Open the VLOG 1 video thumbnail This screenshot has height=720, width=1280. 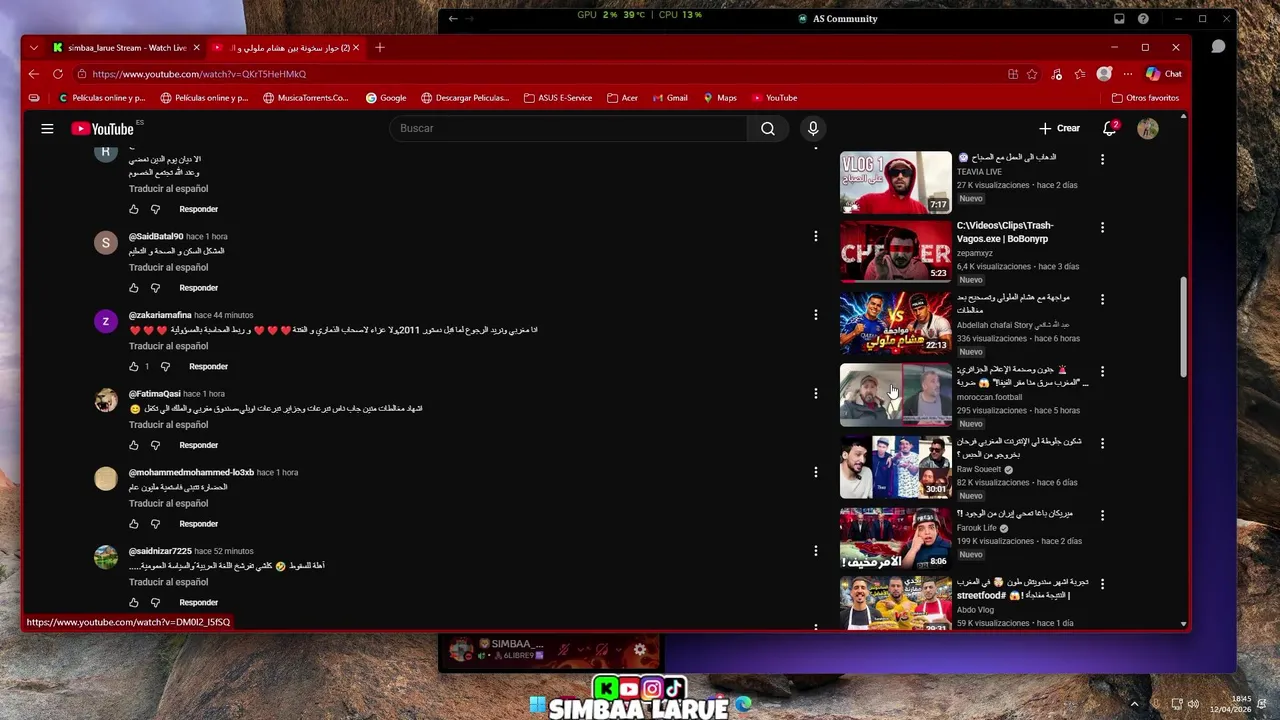point(896,182)
